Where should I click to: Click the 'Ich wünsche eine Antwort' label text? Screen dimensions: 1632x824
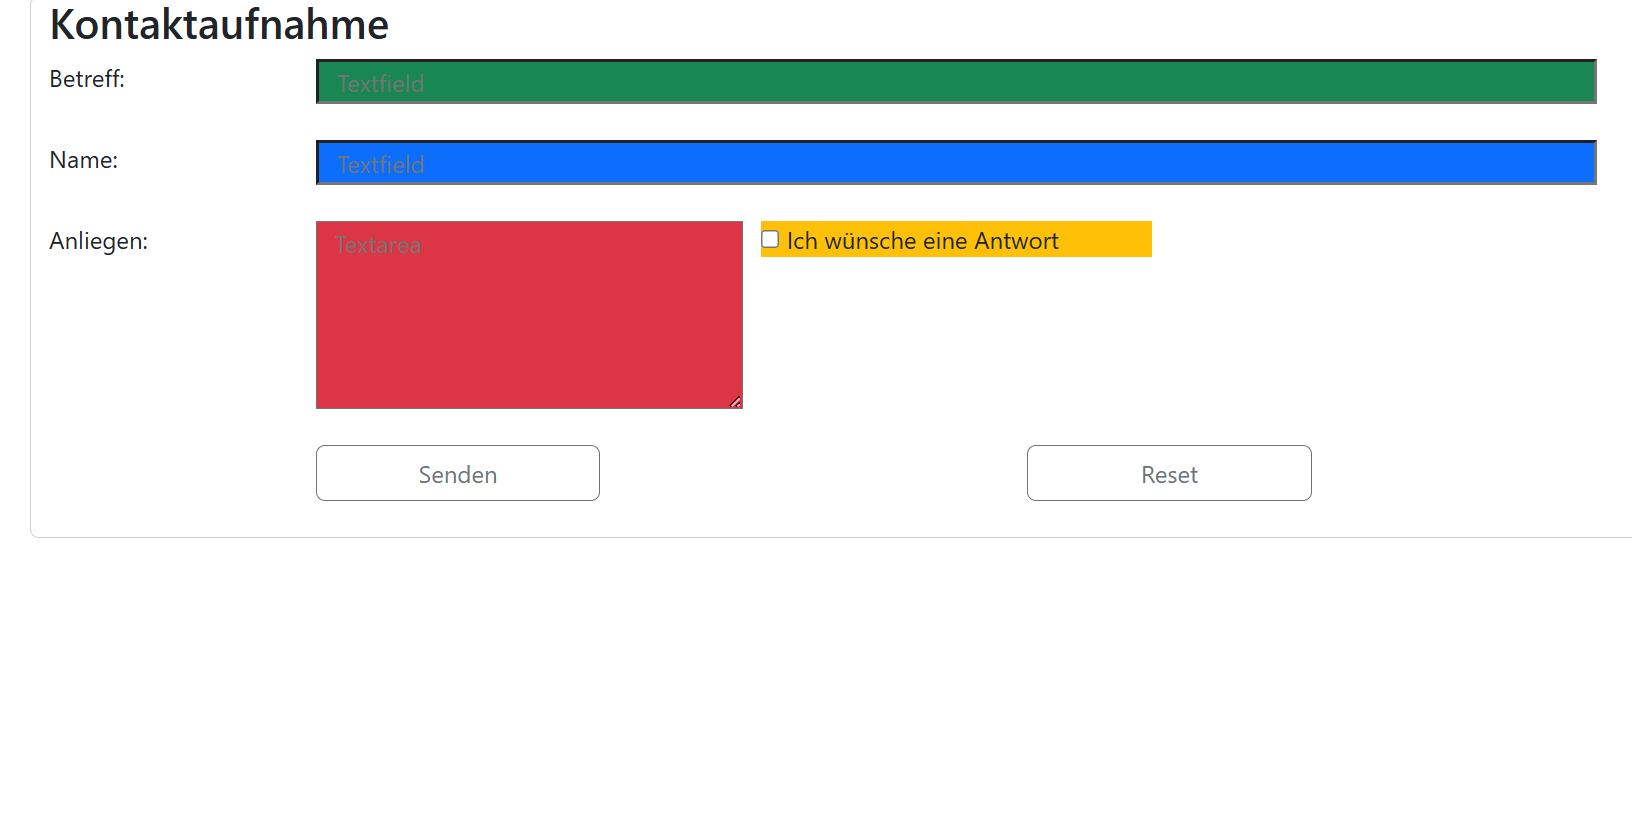[922, 241]
